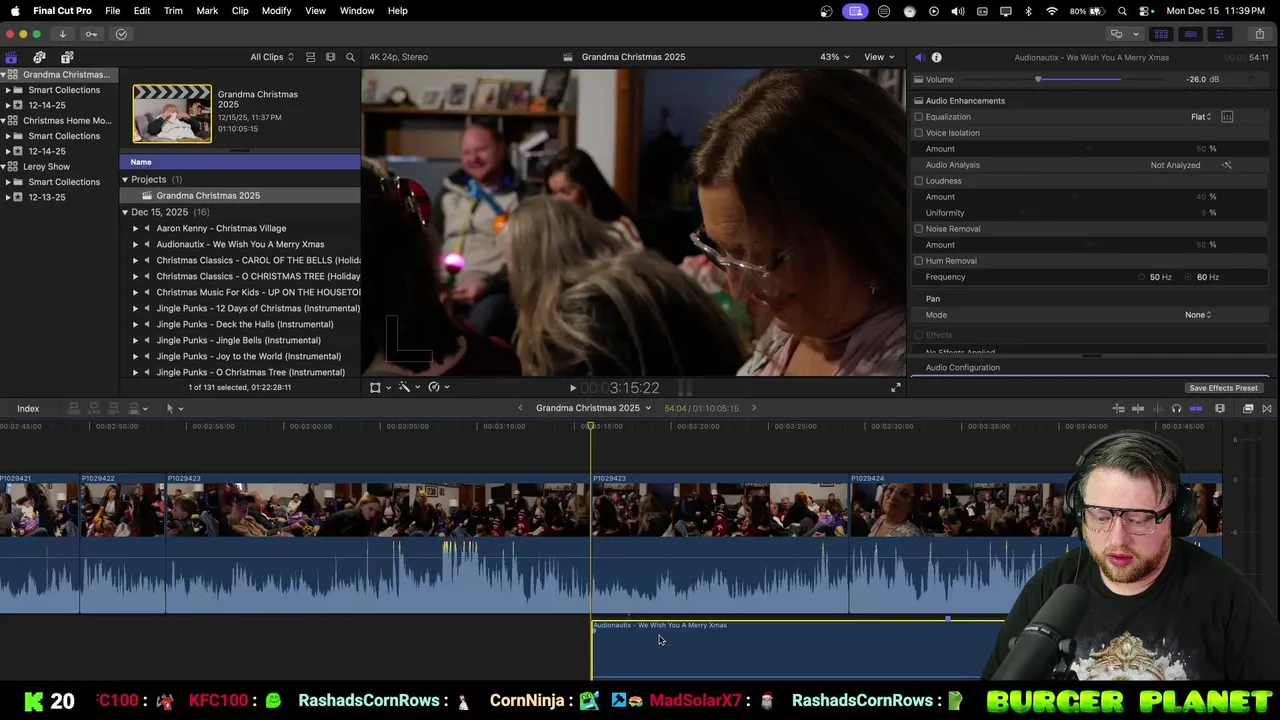Open Grandma Christmas 2025 timeline history dropdown
1280x720 pixels.
tap(593, 408)
